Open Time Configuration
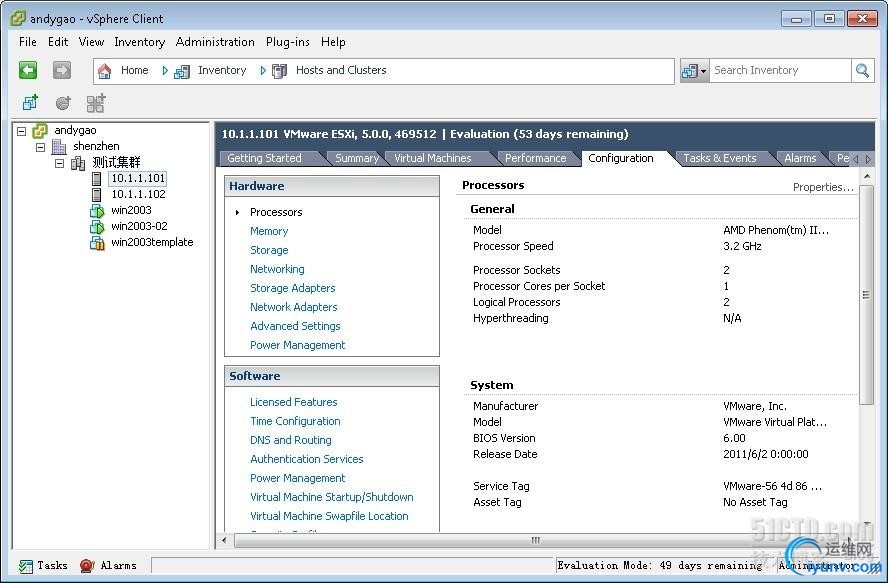The height and width of the screenshot is (583, 888). (x=296, y=422)
